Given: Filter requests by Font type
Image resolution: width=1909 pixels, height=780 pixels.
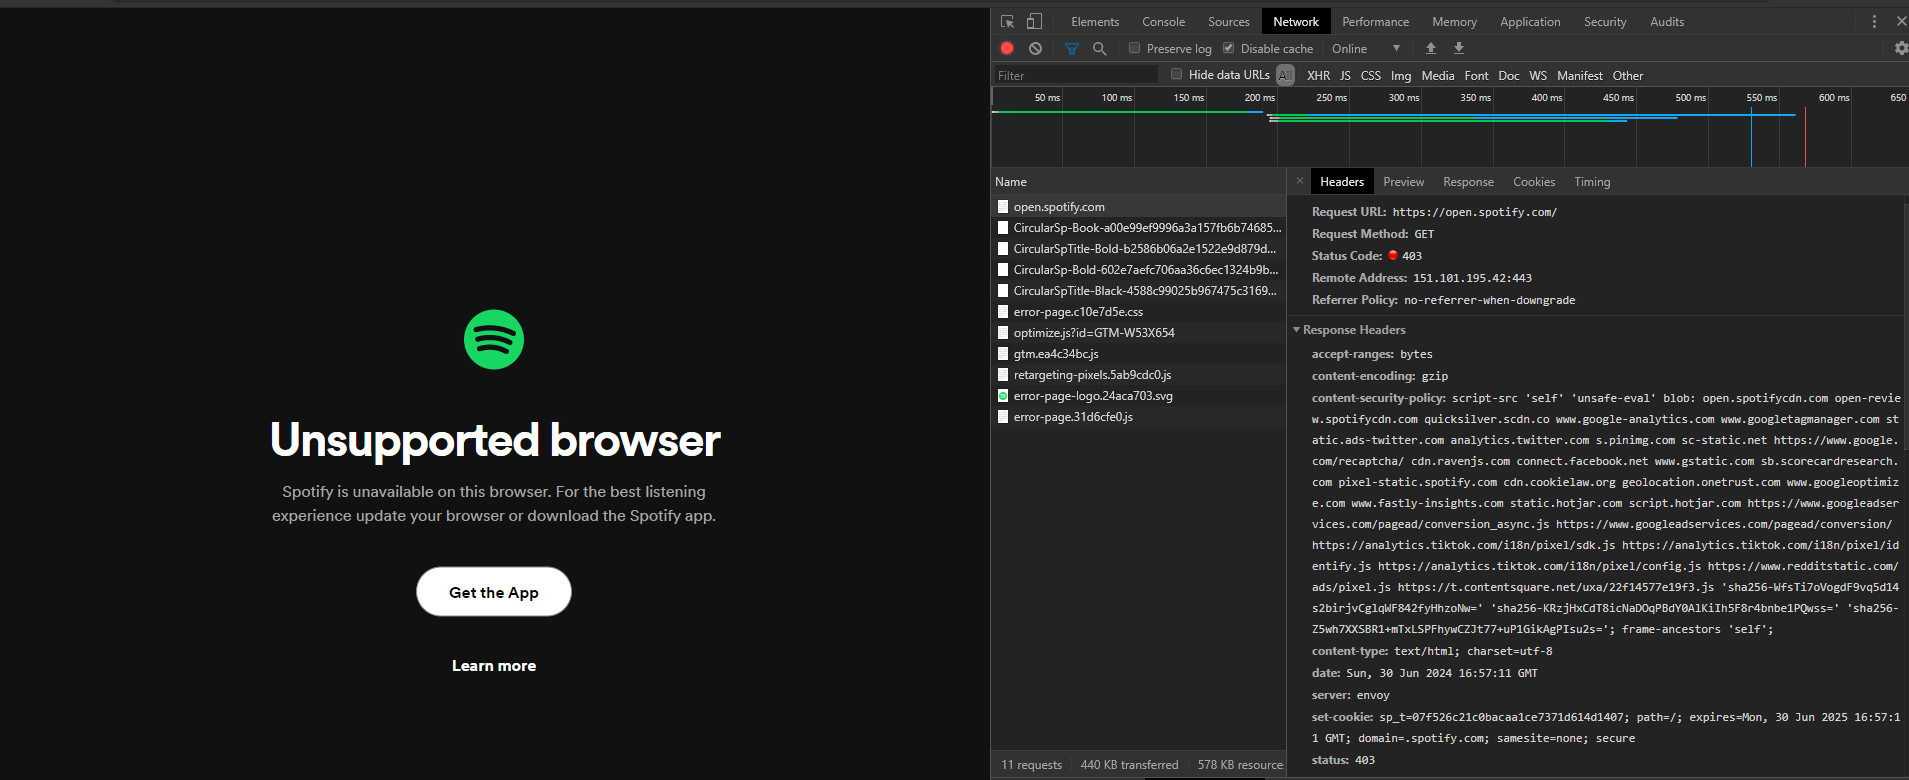Looking at the screenshot, I should tap(1476, 75).
